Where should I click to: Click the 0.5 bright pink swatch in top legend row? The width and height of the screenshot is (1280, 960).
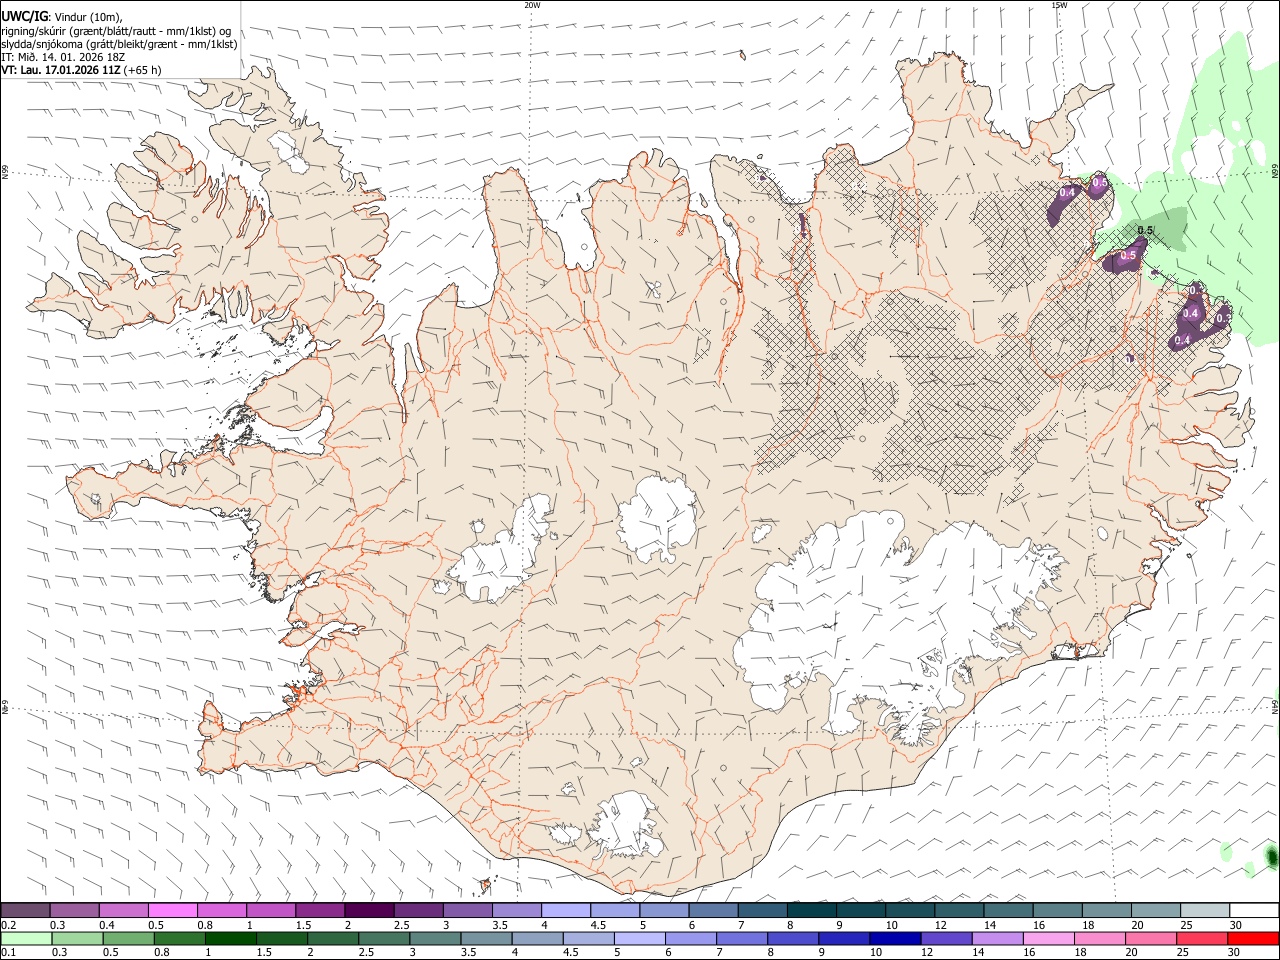(172, 911)
